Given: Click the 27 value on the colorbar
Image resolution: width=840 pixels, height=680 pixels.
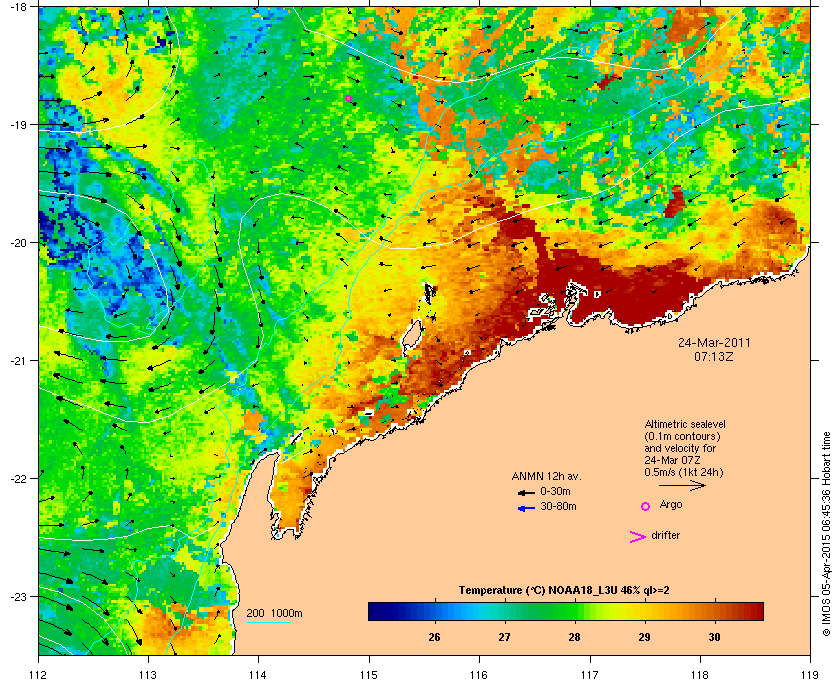Looking at the screenshot, I should (x=504, y=637).
